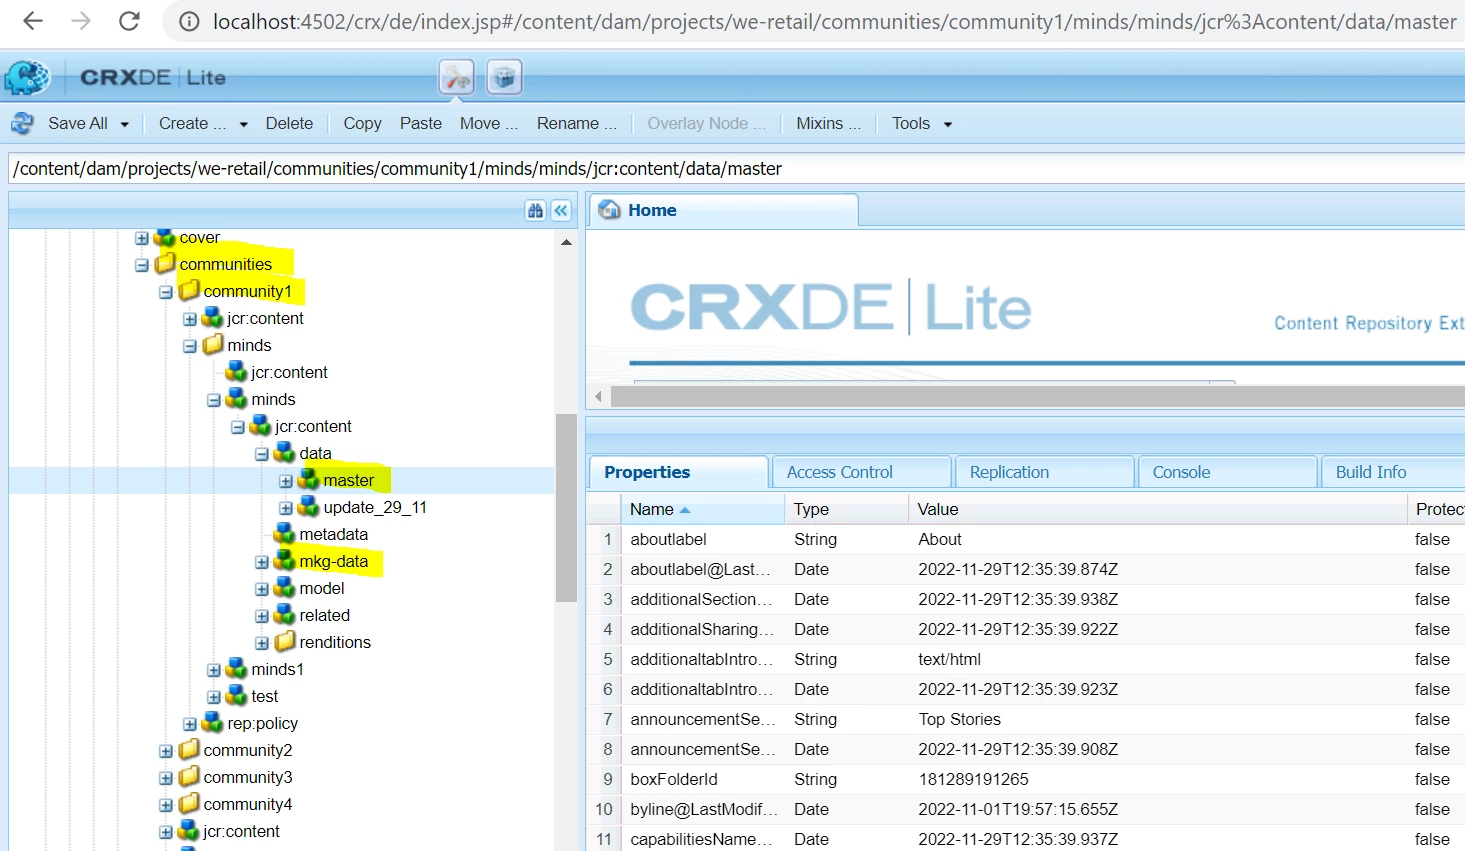The width and height of the screenshot is (1465, 851).
Task: Click the minds1 node icon
Action: tap(237, 668)
